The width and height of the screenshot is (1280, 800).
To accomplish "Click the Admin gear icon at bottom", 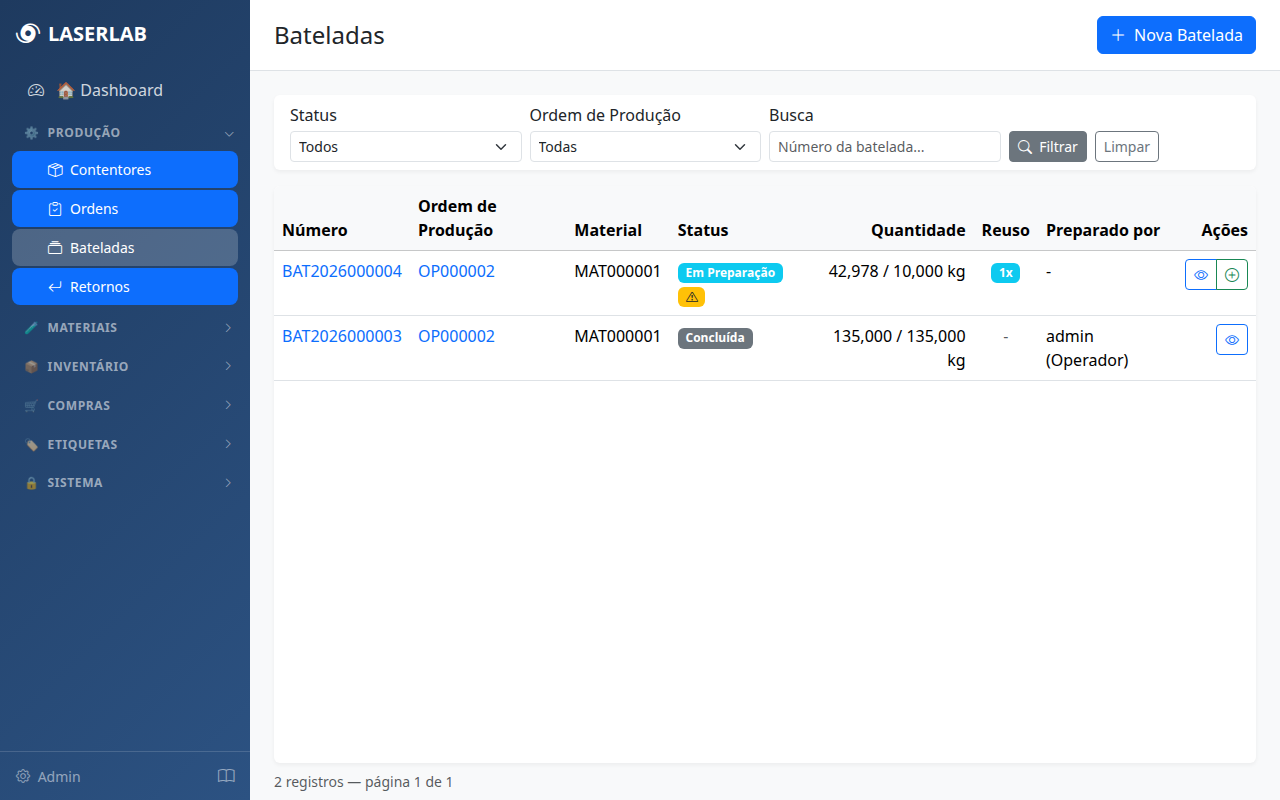I will [x=22, y=776].
